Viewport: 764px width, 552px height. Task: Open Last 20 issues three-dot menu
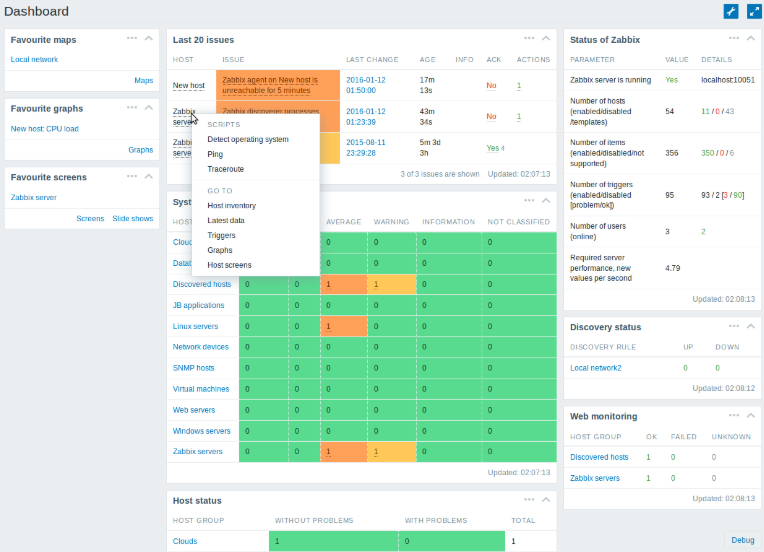(529, 38)
